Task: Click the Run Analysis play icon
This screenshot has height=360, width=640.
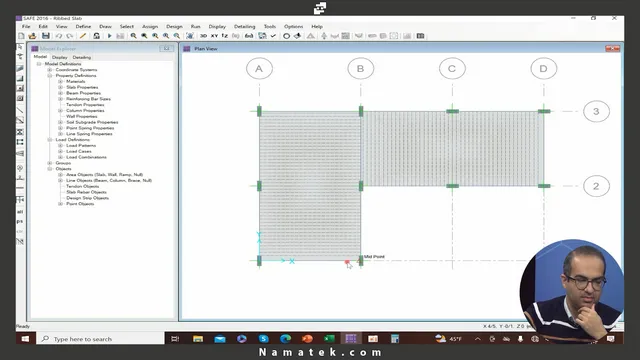Action: point(109,36)
